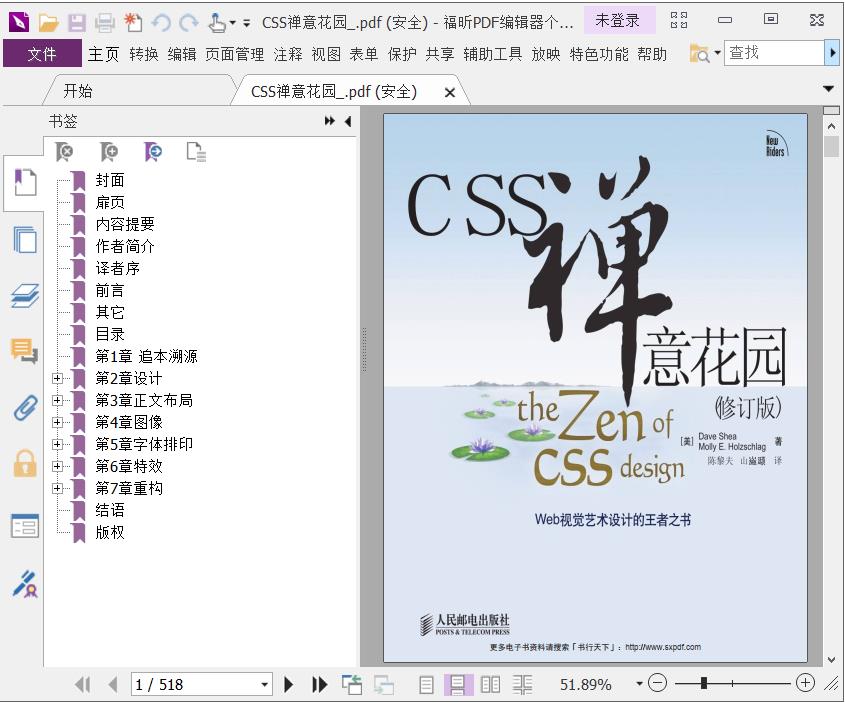Click the folder search icon beside the find box
The image size is (845, 703).
point(700,53)
